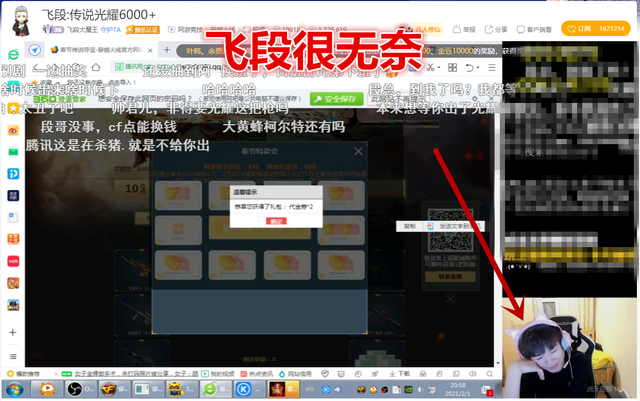Click the 举报 report icon
This screenshot has height=401, width=640.
coord(464,29)
